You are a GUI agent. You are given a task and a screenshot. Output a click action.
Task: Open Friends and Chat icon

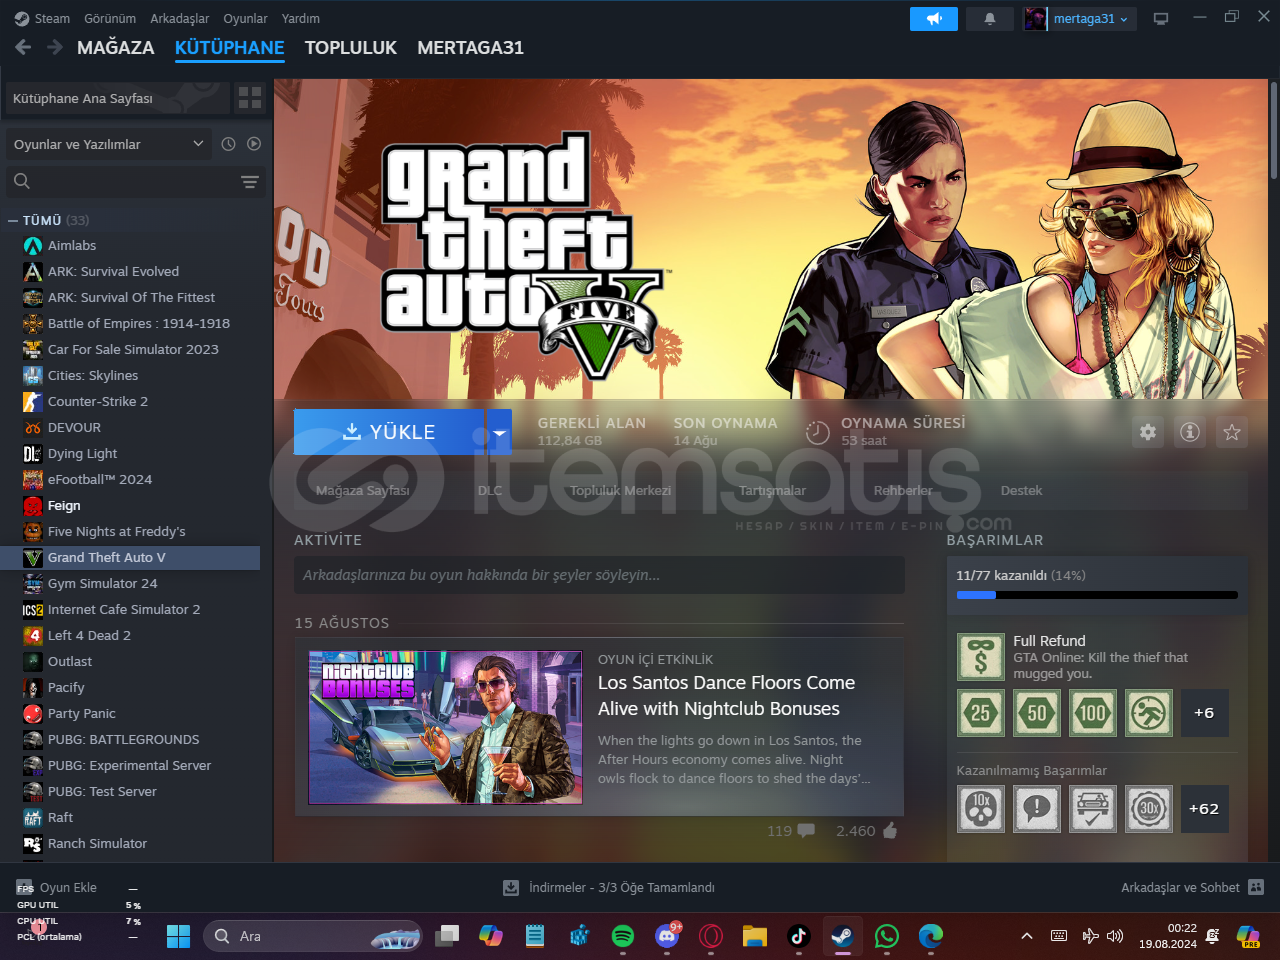1256,887
